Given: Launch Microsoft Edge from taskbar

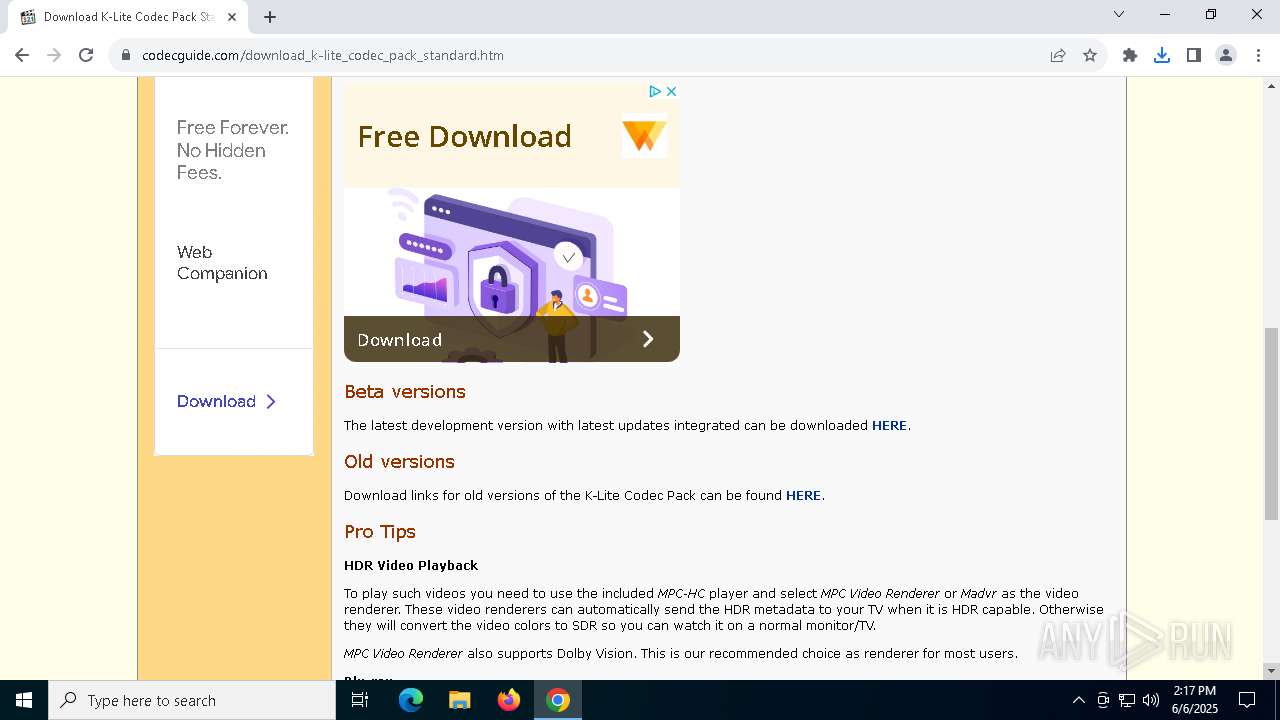Looking at the screenshot, I should pyautogui.click(x=411, y=700).
